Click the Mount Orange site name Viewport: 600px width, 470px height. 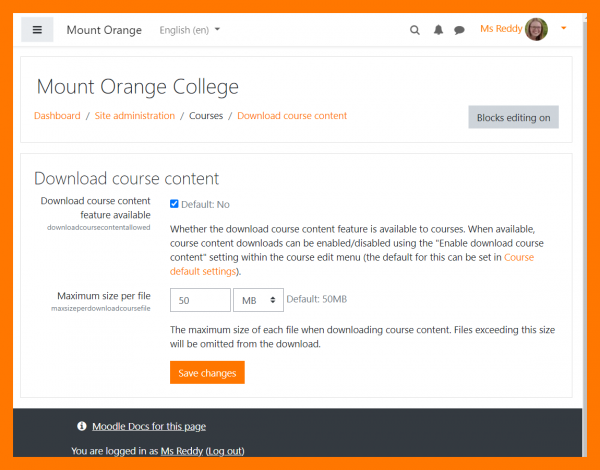pyautogui.click(x=104, y=30)
